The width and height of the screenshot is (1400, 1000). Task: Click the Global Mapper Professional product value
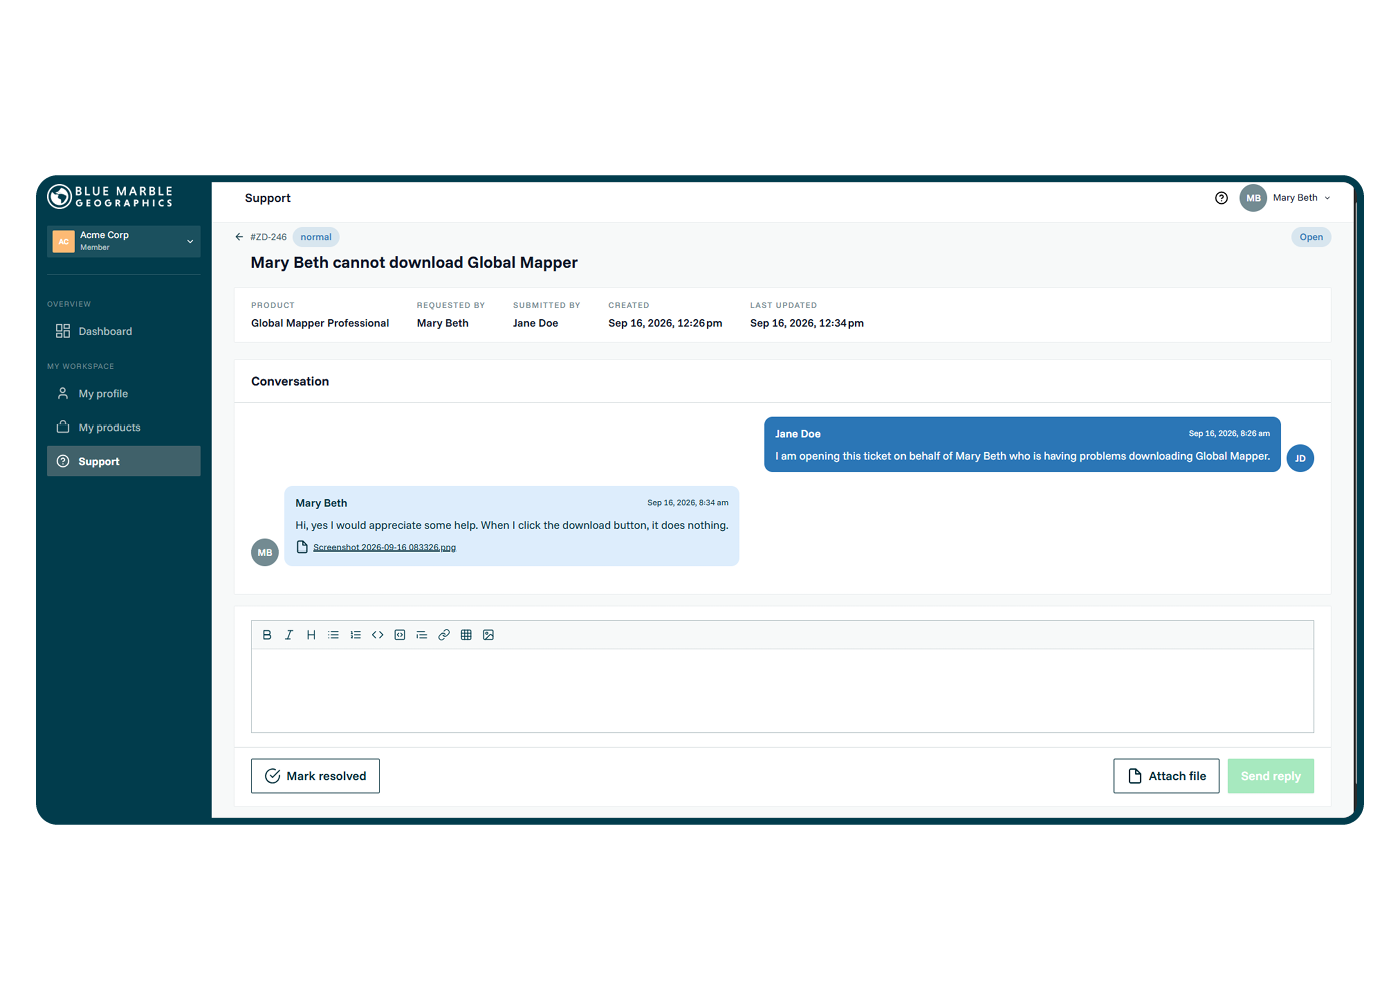click(x=320, y=323)
